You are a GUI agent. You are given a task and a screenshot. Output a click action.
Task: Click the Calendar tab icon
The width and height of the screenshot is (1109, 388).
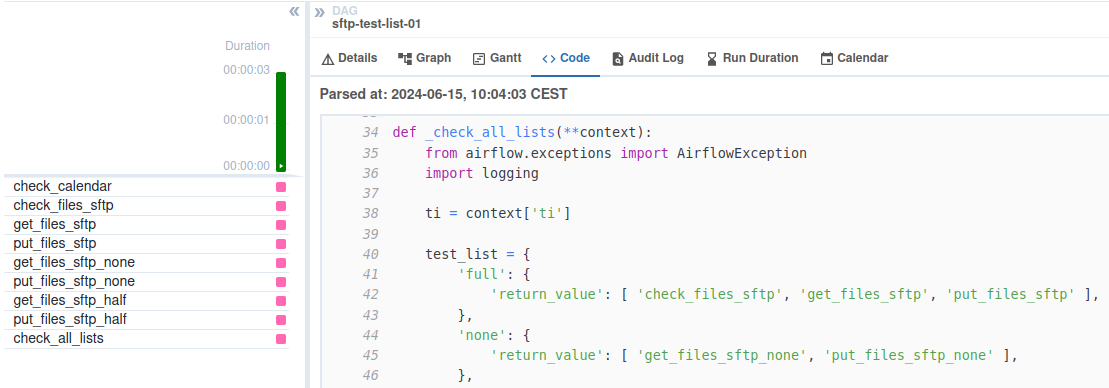(x=826, y=59)
